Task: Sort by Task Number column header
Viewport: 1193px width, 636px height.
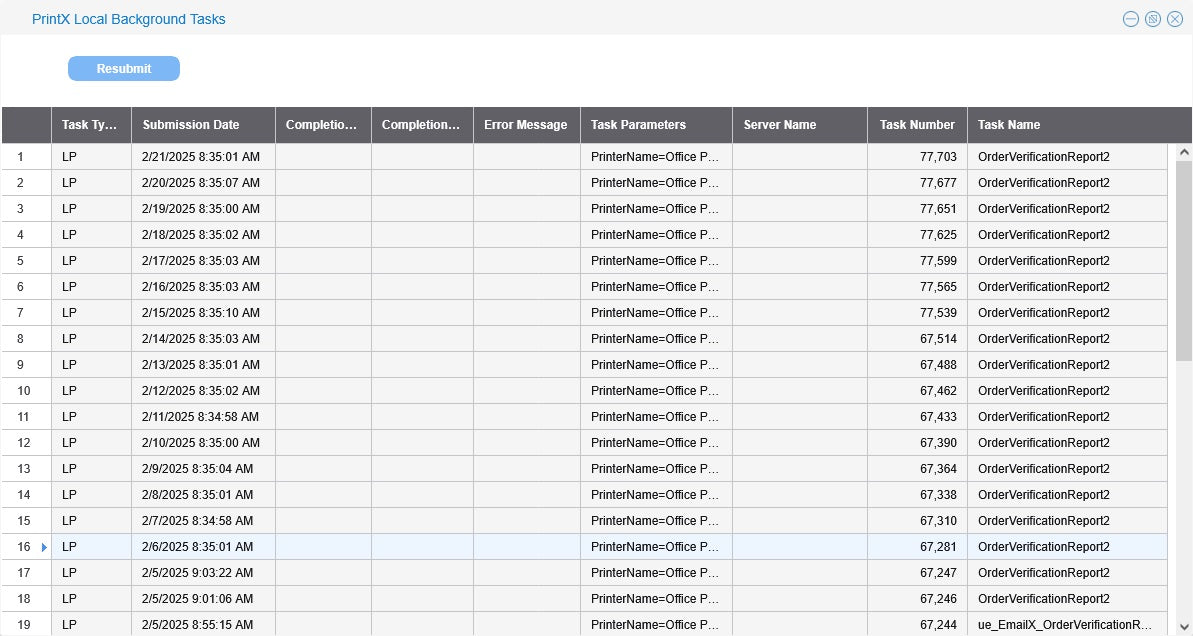Action: pyautogui.click(x=916, y=125)
